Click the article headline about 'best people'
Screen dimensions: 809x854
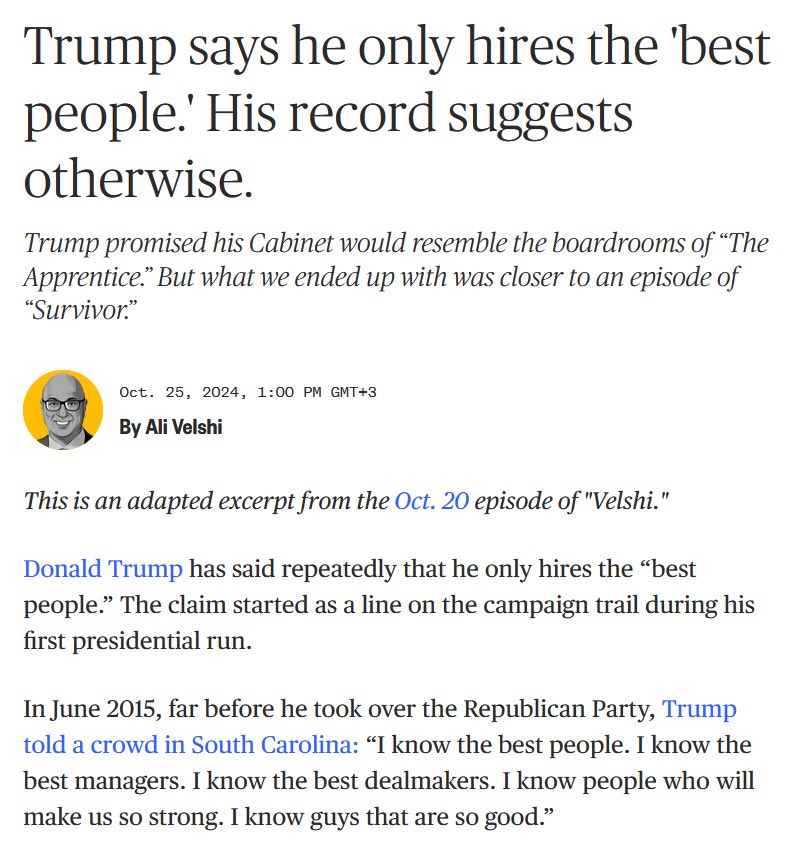(x=397, y=113)
